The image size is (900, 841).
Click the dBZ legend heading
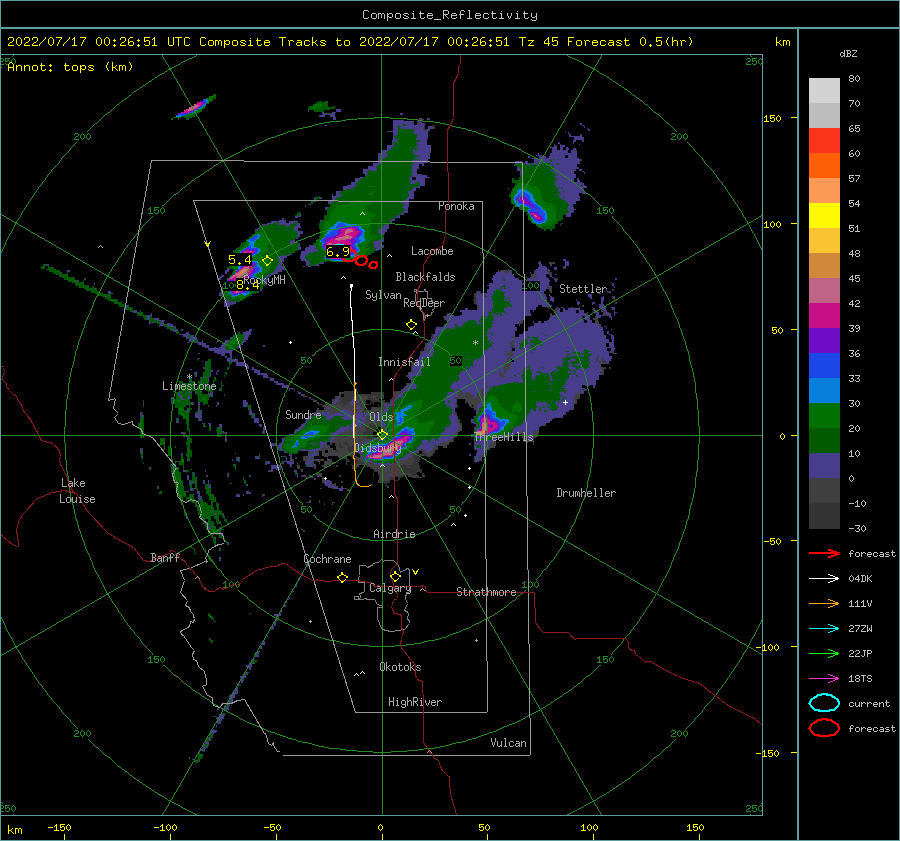coord(848,53)
